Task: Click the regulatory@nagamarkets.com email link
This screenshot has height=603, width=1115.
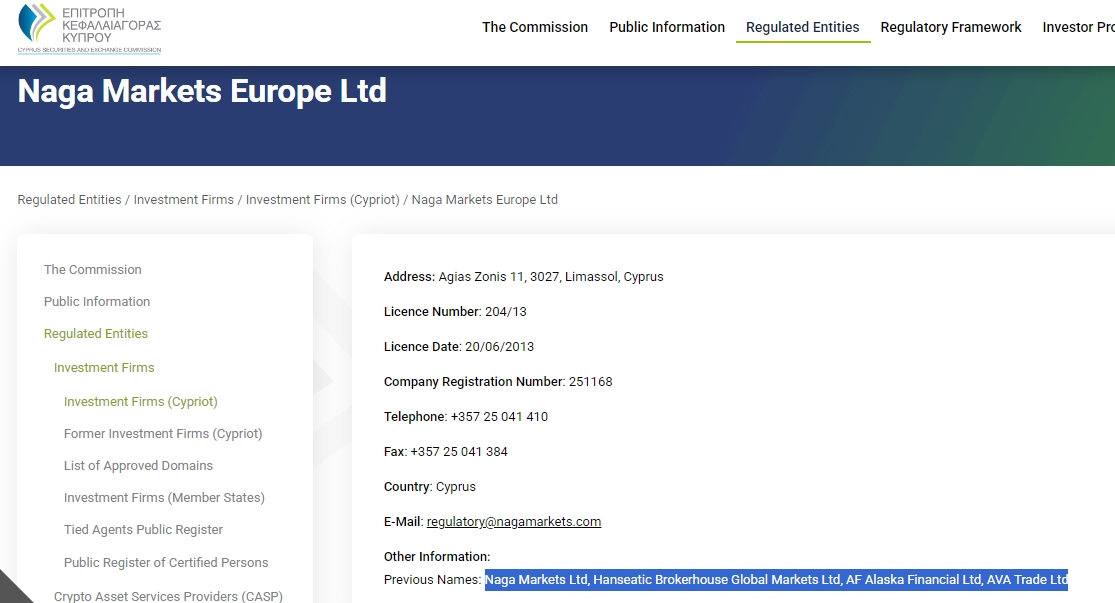Action: 513,522
